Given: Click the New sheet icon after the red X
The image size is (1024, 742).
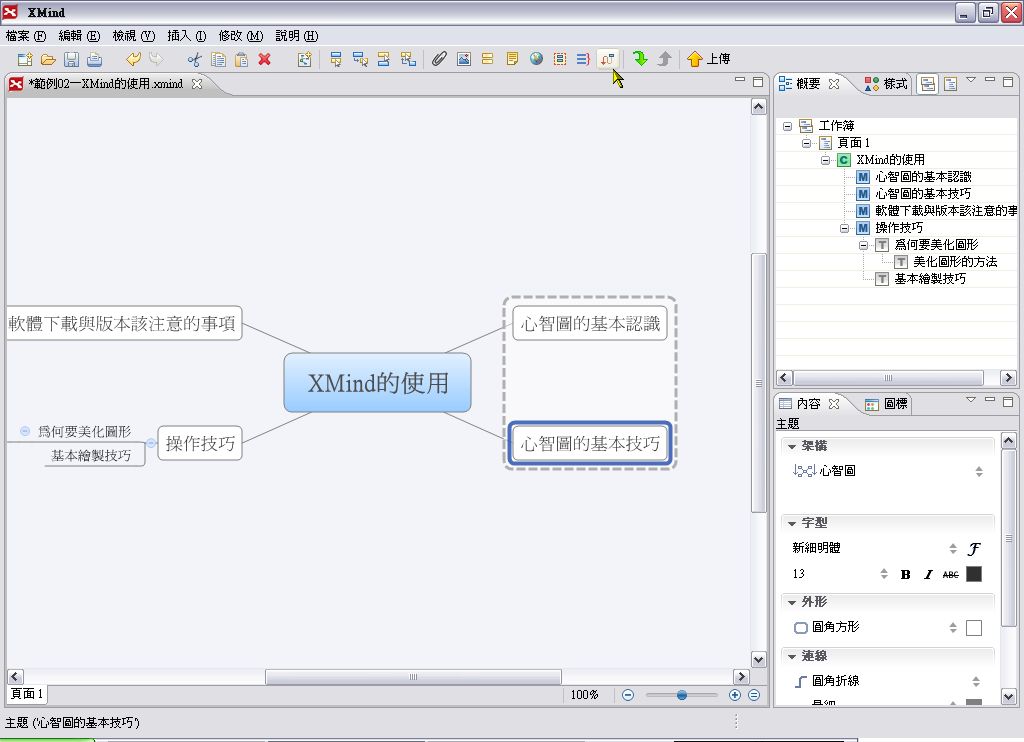Looking at the screenshot, I should click(304, 59).
